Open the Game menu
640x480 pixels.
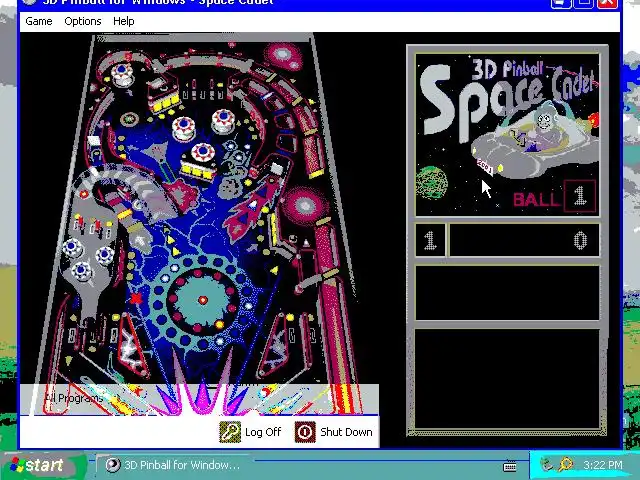tap(39, 21)
